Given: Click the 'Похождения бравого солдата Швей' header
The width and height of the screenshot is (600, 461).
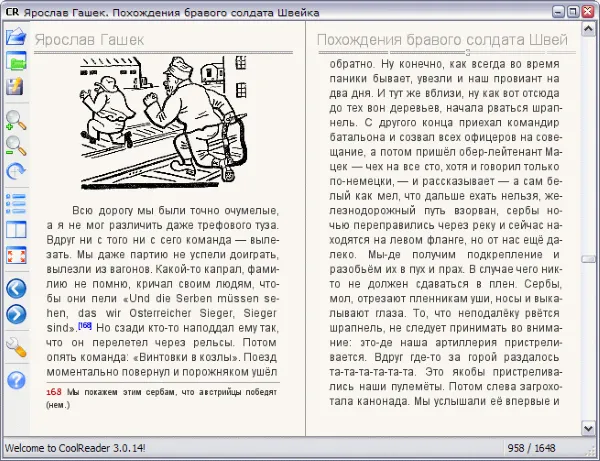Looking at the screenshot, I should [442, 40].
